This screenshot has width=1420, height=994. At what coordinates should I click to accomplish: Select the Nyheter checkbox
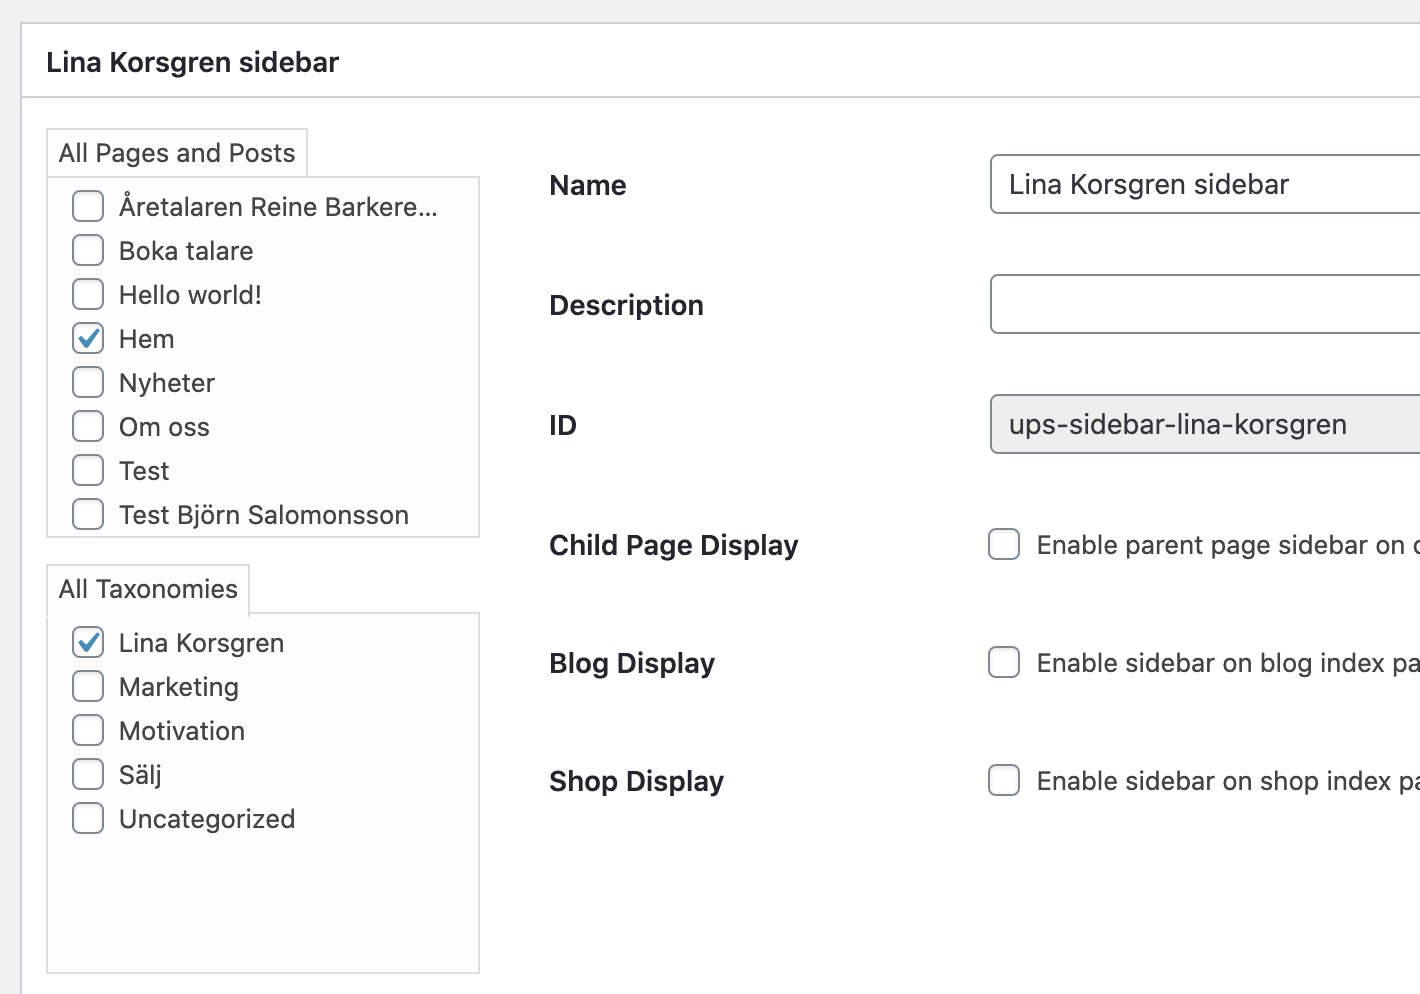pos(88,382)
